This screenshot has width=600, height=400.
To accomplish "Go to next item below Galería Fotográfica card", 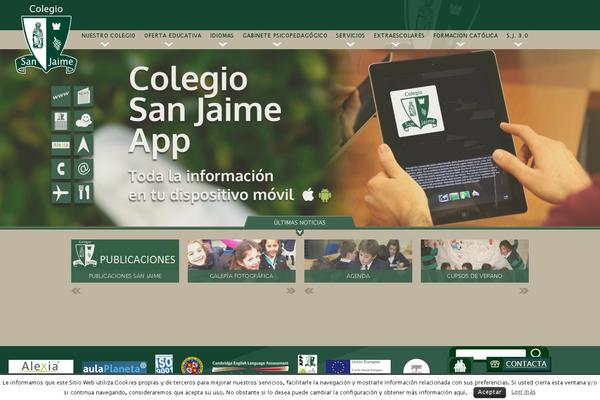I will 291,291.
